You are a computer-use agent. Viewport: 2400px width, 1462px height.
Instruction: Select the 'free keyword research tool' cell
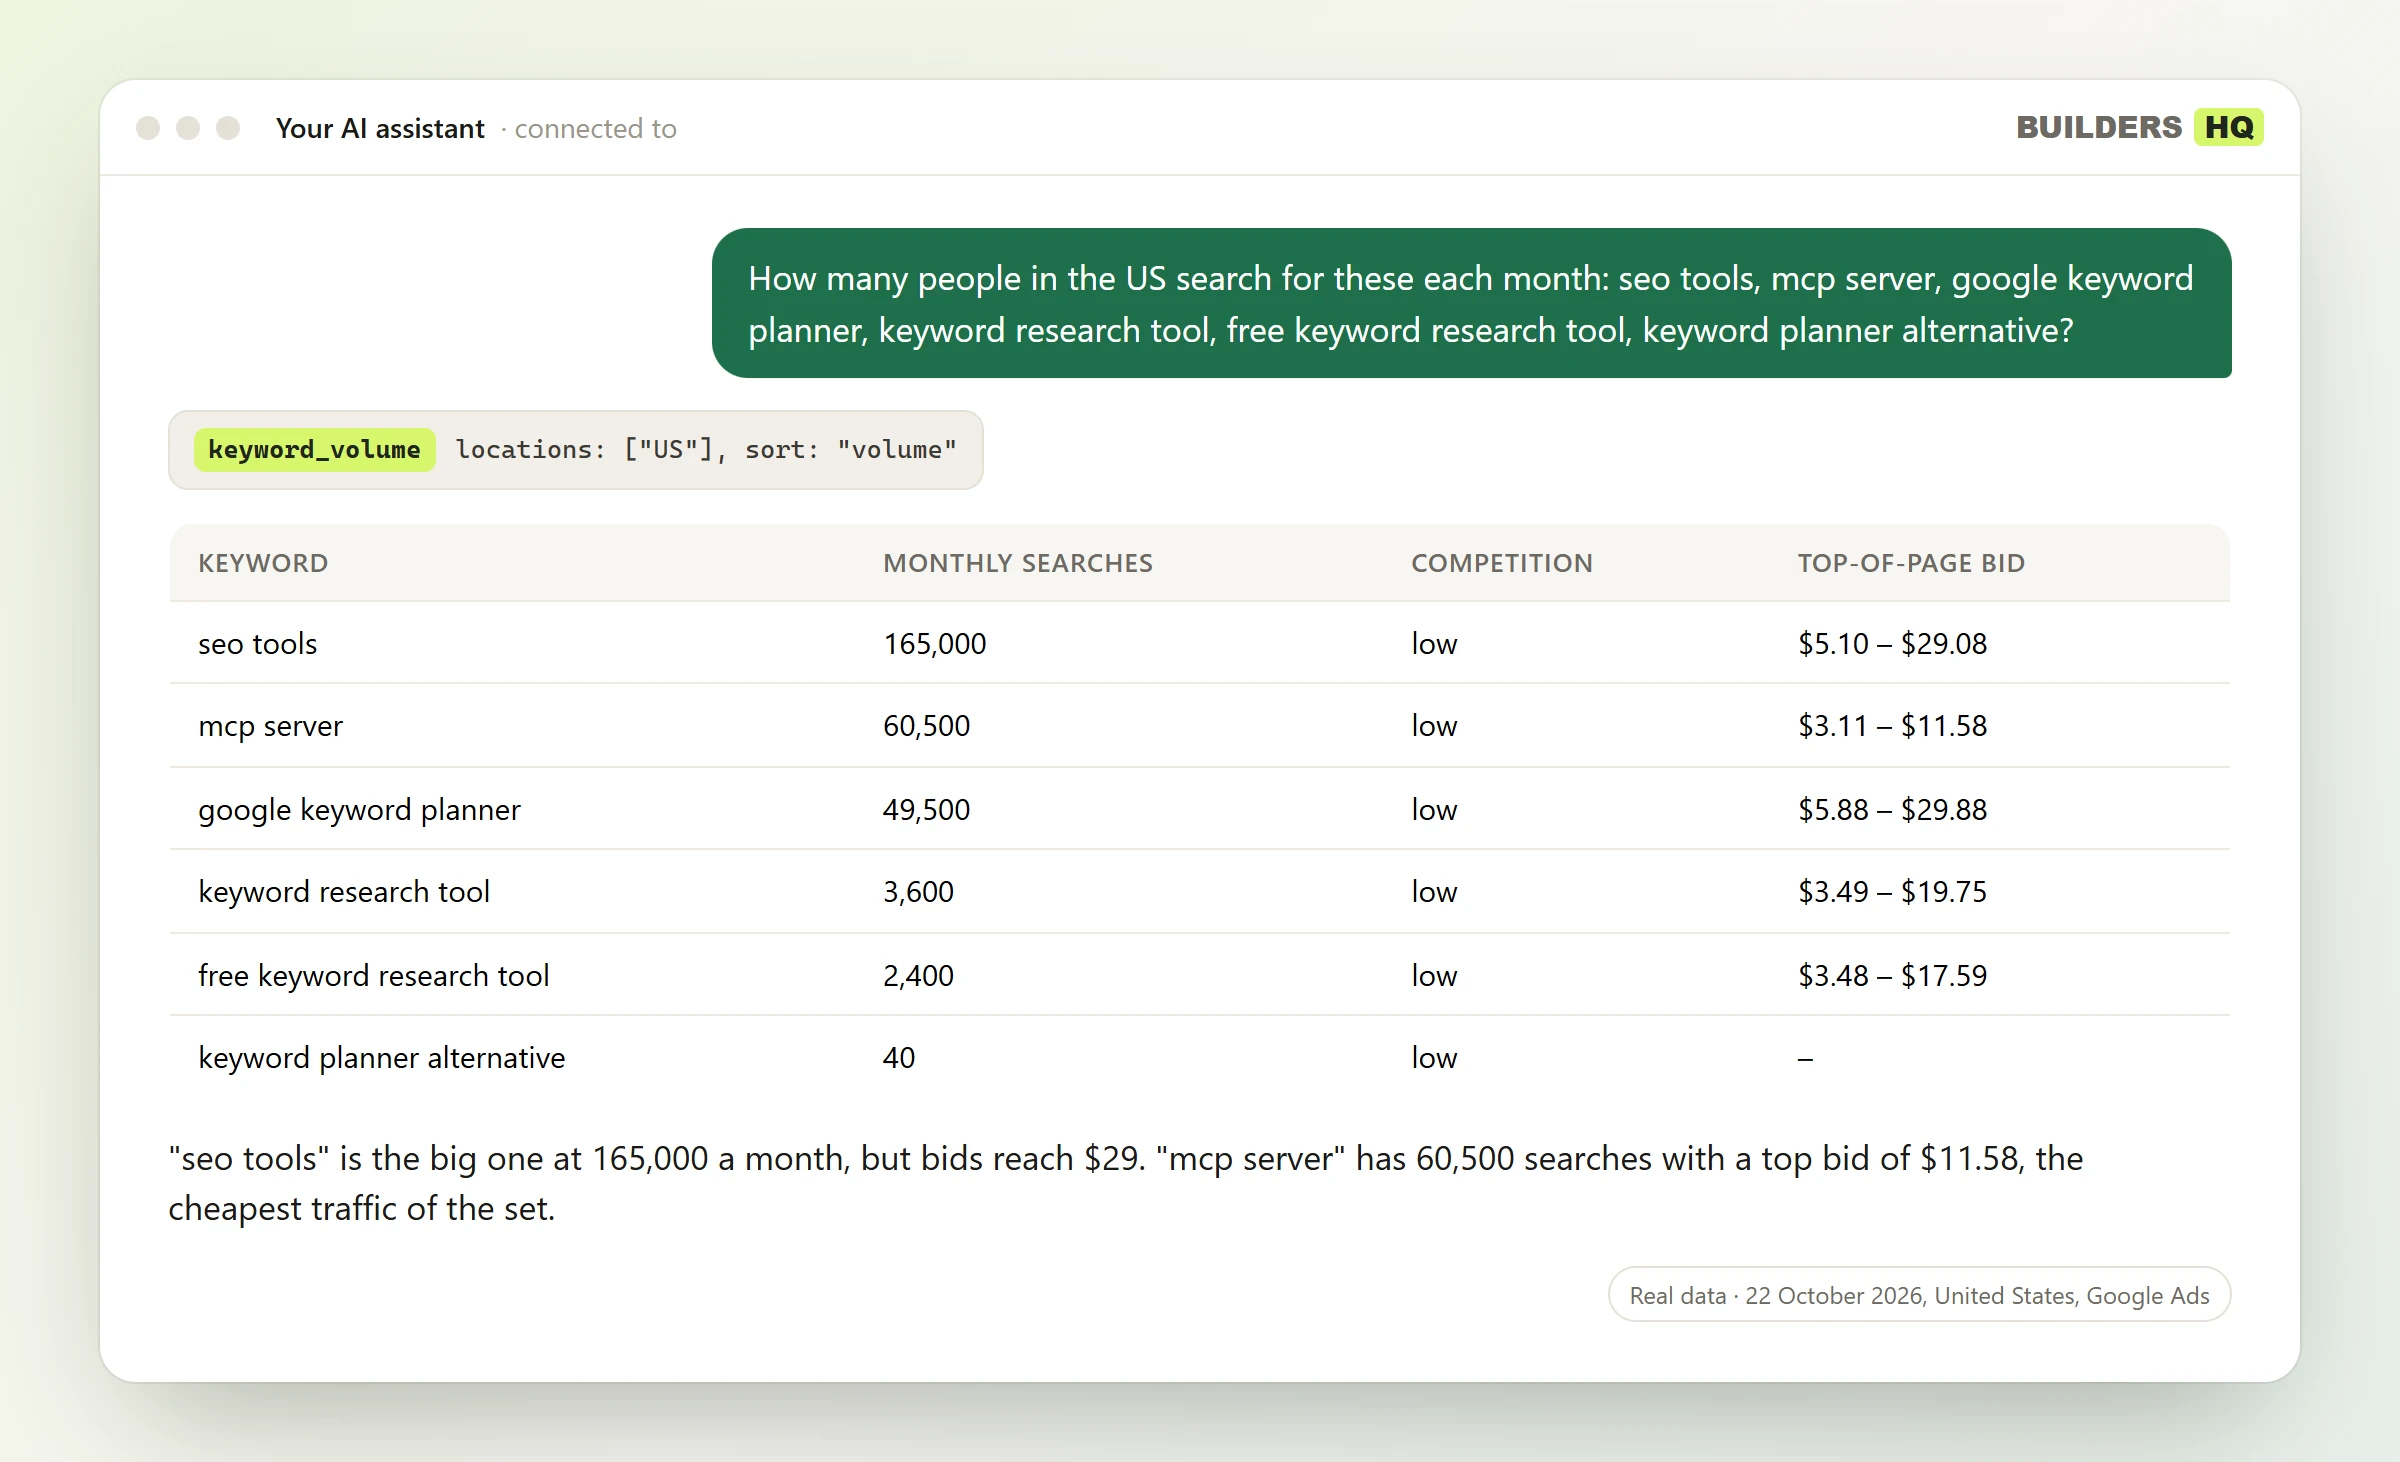(x=374, y=976)
